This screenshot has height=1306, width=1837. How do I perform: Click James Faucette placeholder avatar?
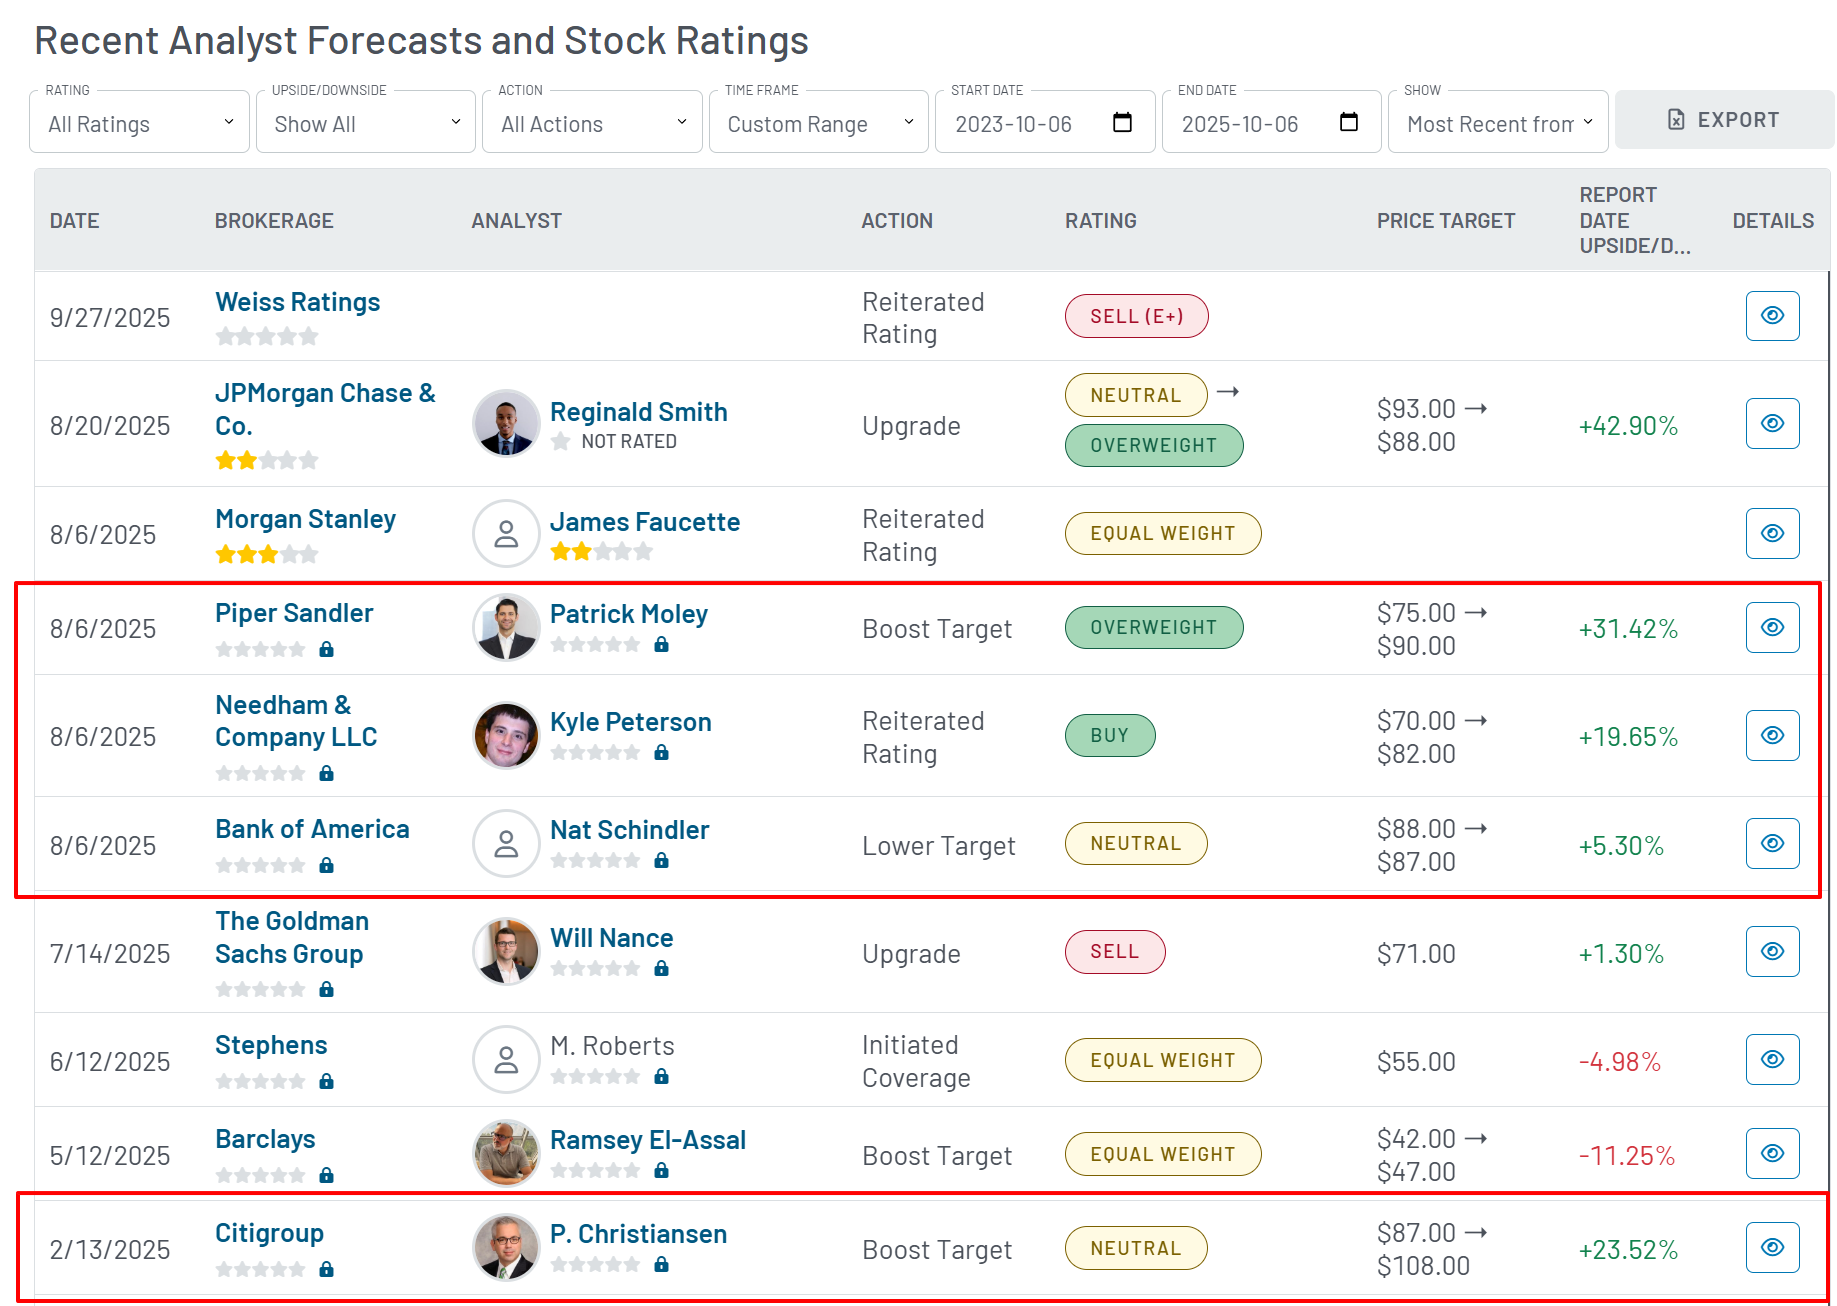[x=506, y=534]
